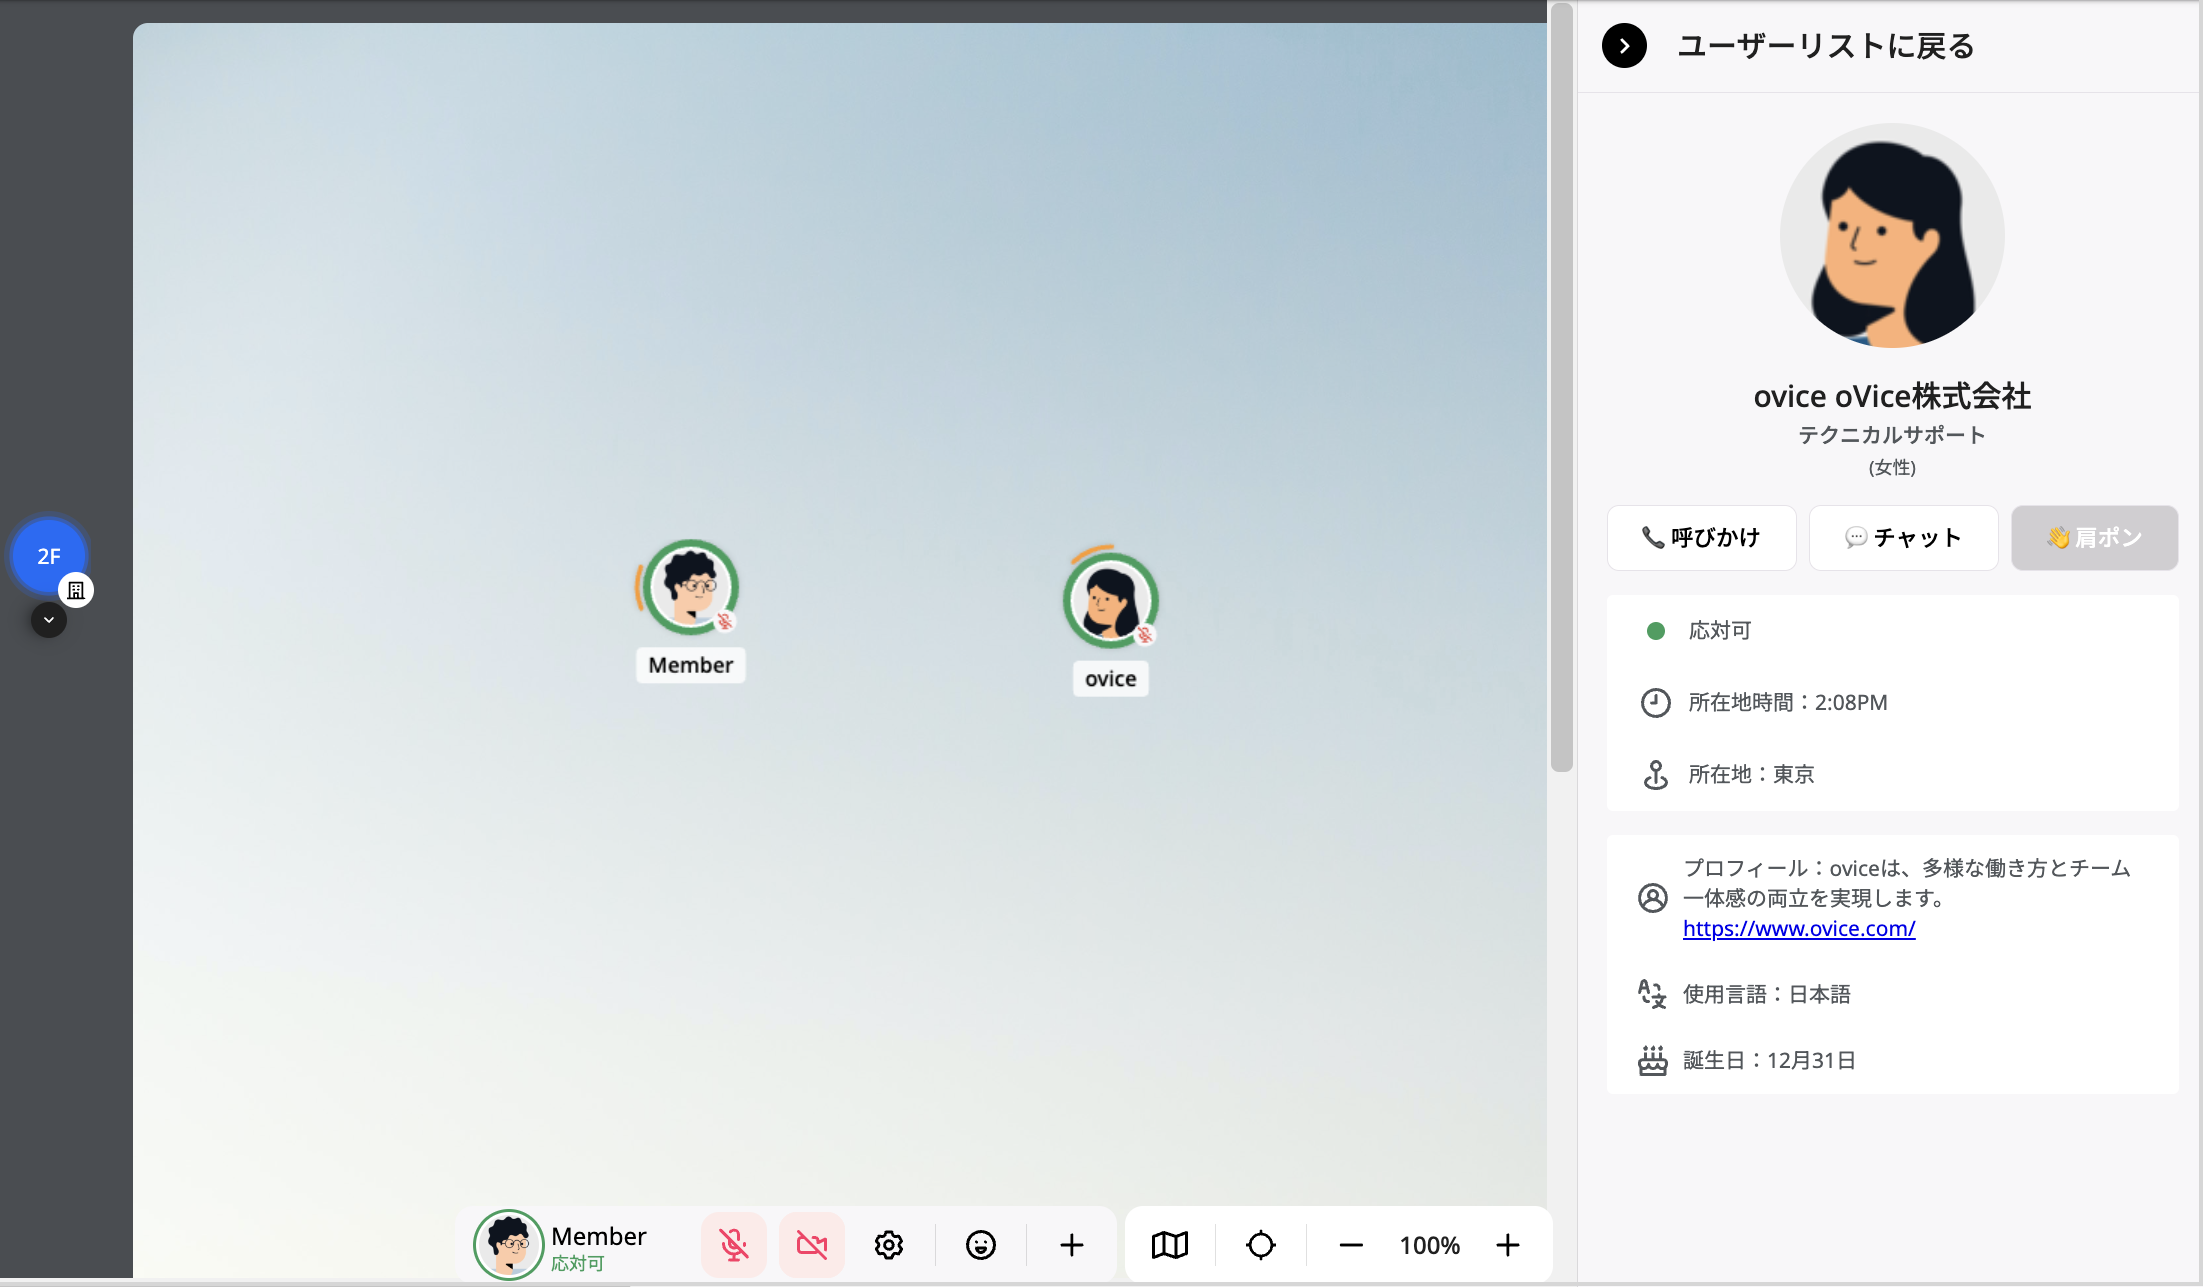Click Member name in the bottom bar

pos(597,1236)
